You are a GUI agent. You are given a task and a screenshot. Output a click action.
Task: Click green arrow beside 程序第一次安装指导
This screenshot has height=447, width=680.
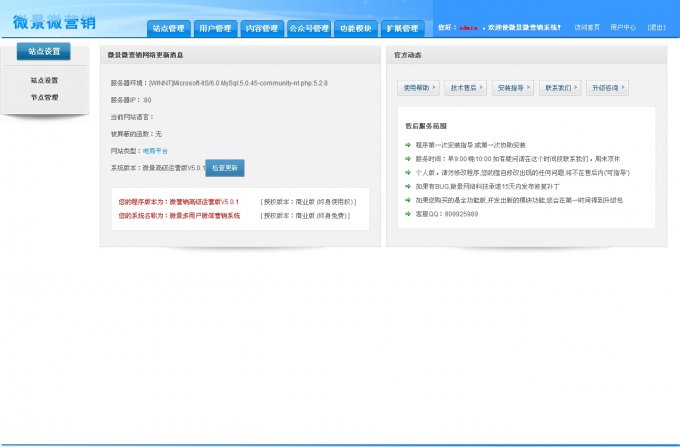(408, 145)
